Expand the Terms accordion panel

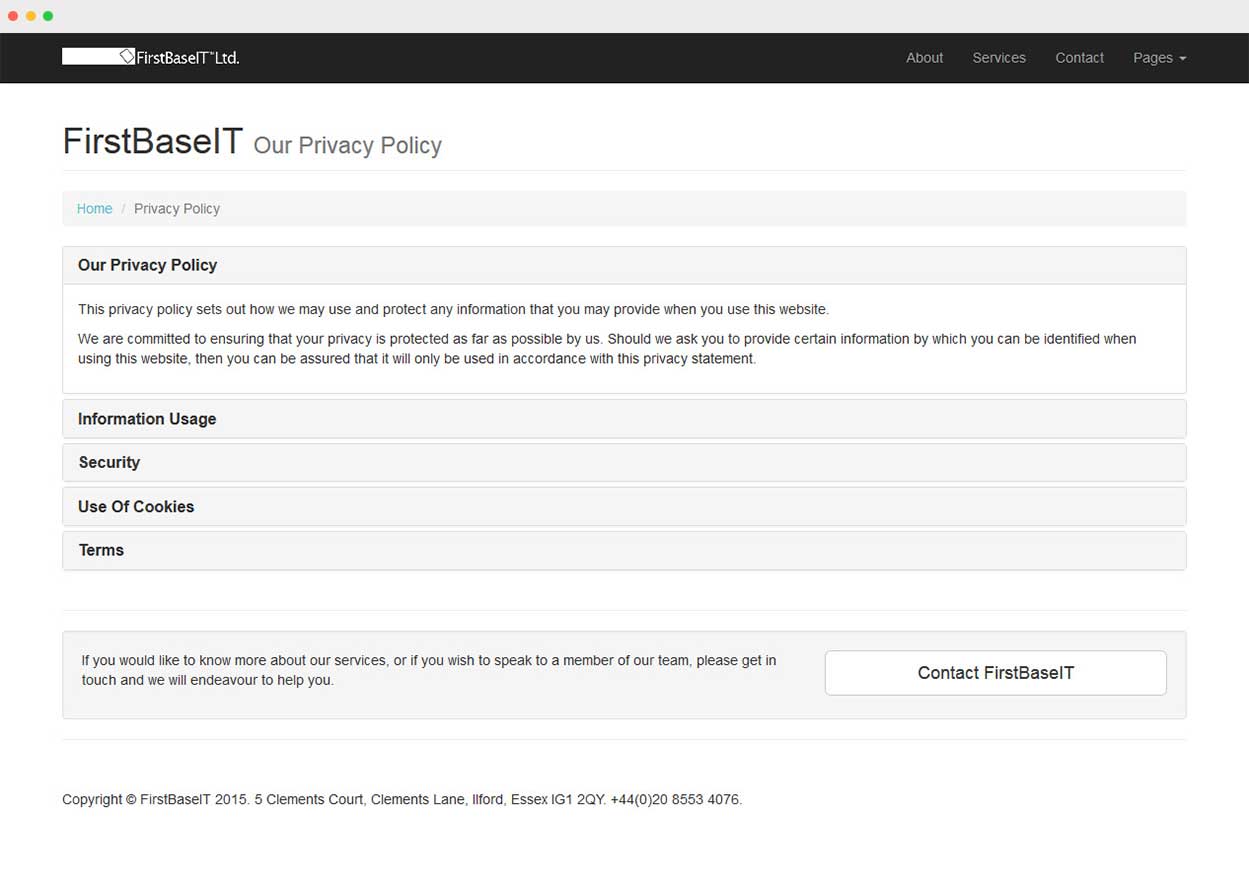[x=101, y=551]
